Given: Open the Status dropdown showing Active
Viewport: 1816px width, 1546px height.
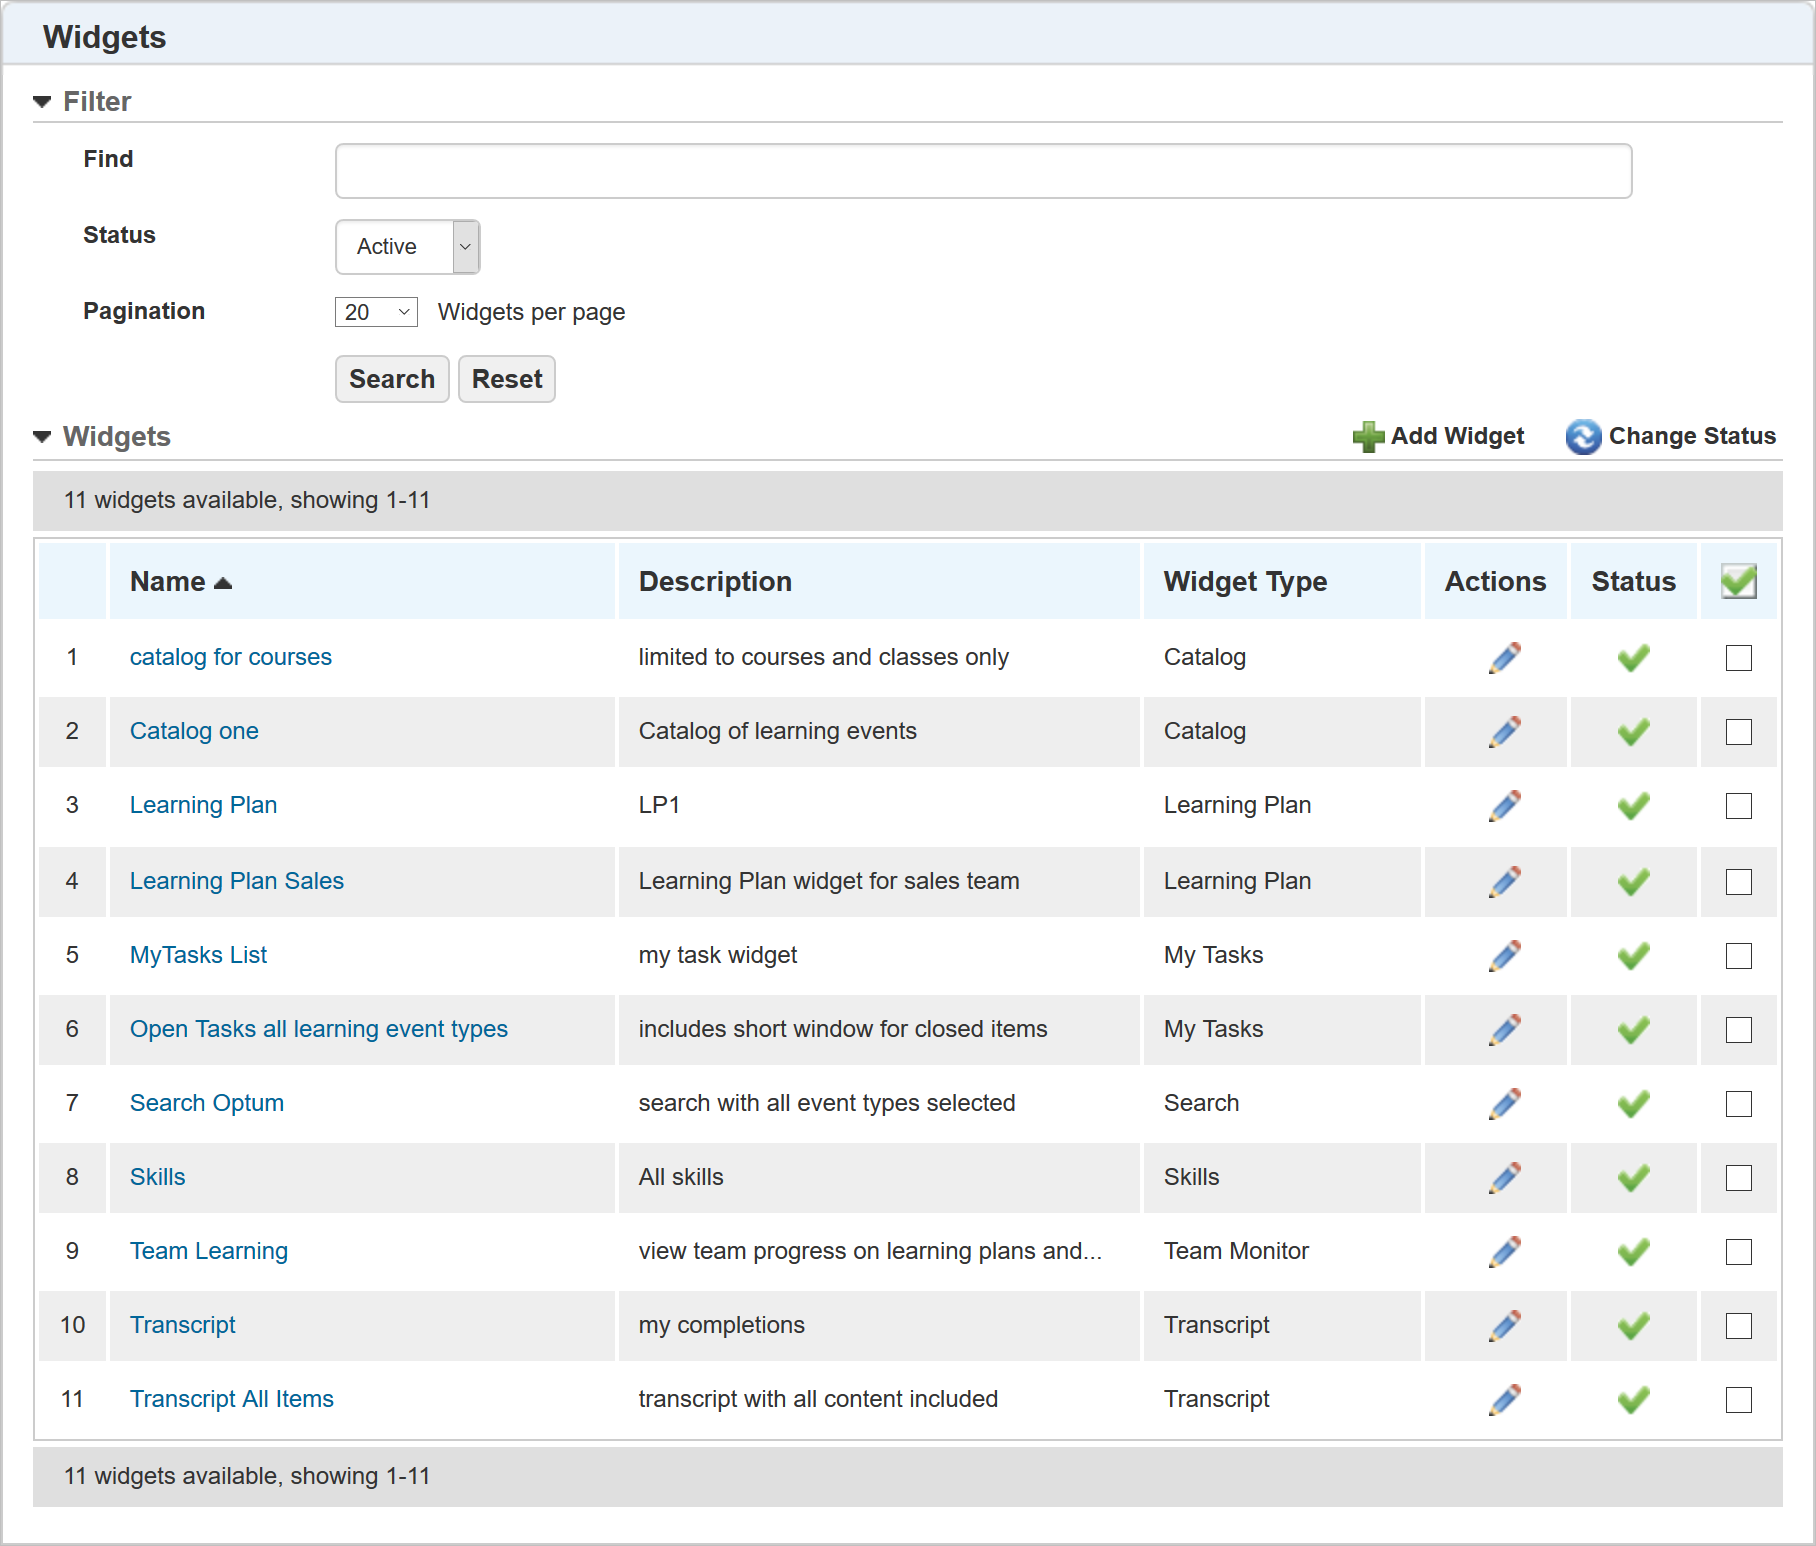Looking at the screenshot, I should pos(406,247).
